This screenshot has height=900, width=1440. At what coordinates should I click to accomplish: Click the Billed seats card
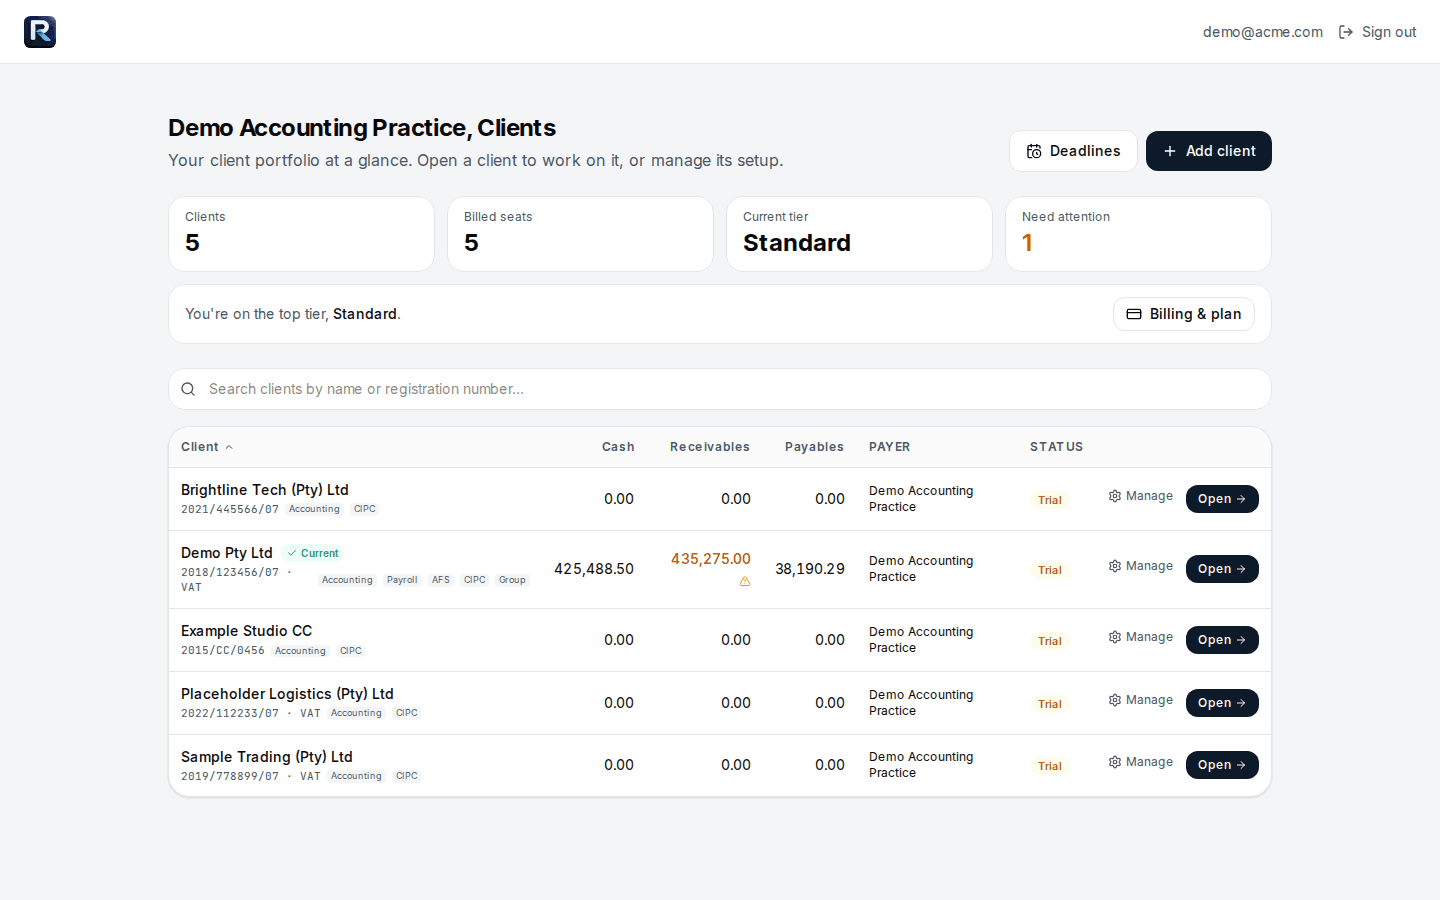pyautogui.click(x=580, y=234)
